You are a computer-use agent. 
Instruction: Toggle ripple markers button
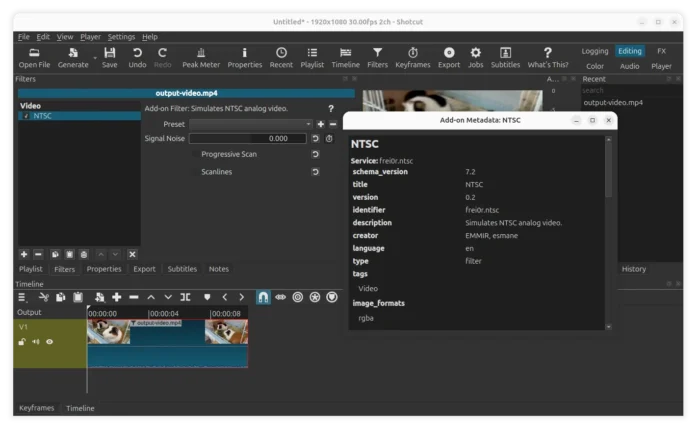point(332,297)
